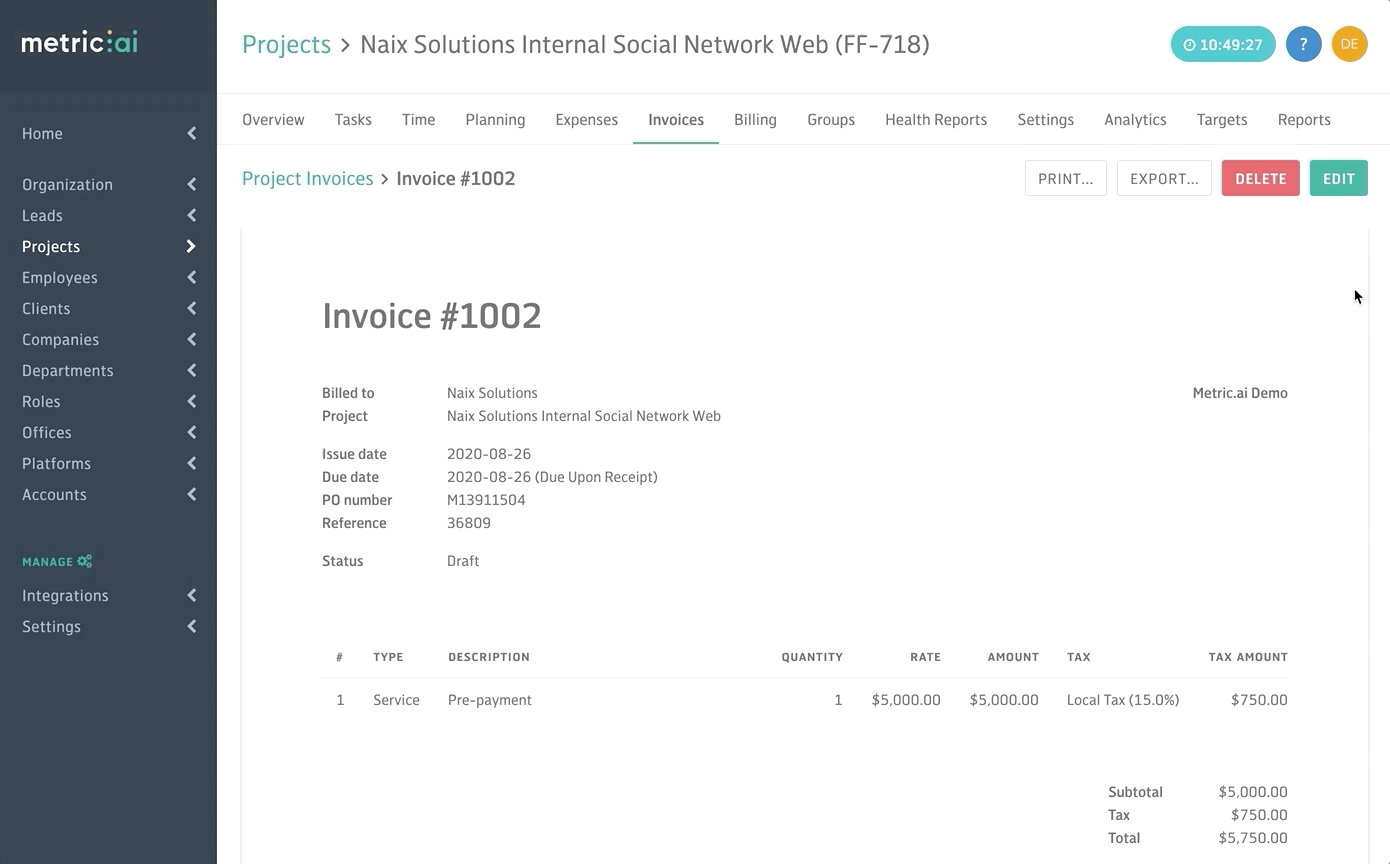Screen dimensions: 1390x864
Task: Expand the Home sidebar chevron
Action: [x=191, y=133]
